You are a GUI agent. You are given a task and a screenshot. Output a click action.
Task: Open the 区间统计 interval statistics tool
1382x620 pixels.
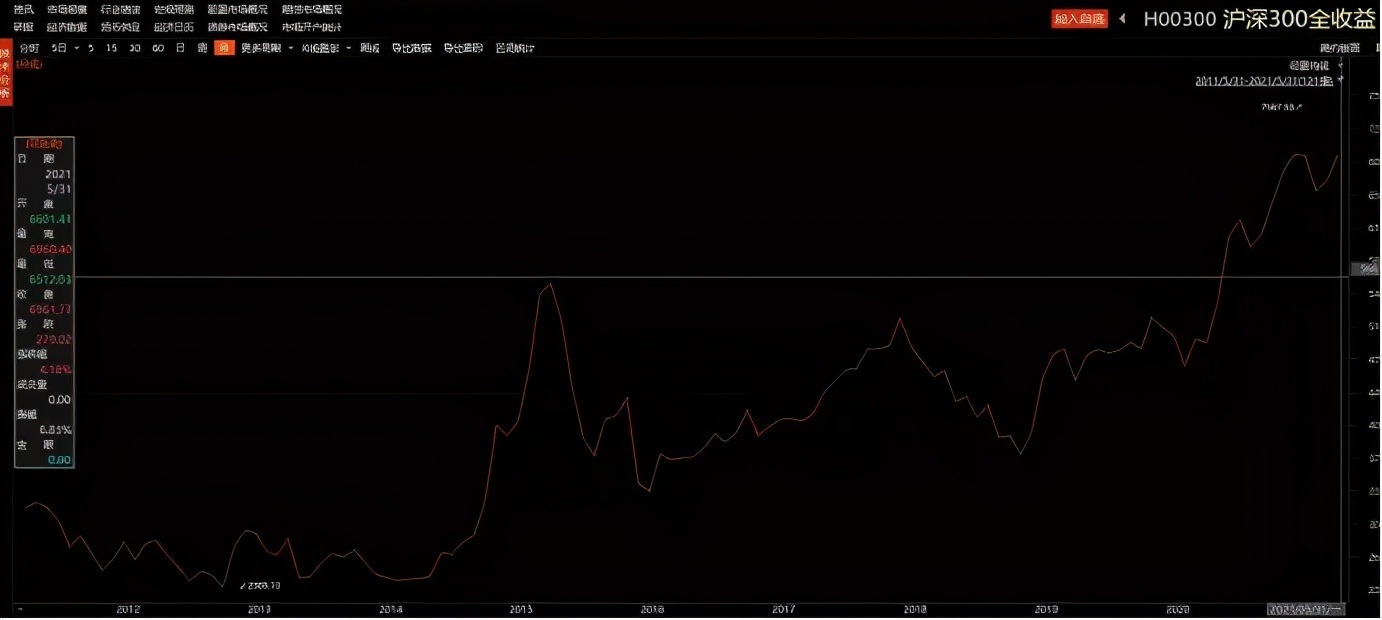pyautogui.click(x=515, y=48)
